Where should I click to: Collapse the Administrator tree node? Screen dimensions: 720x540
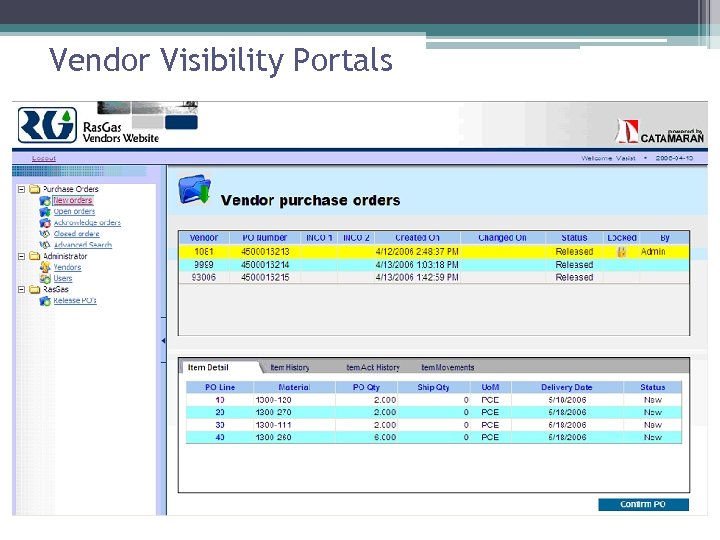click(21, 256)
